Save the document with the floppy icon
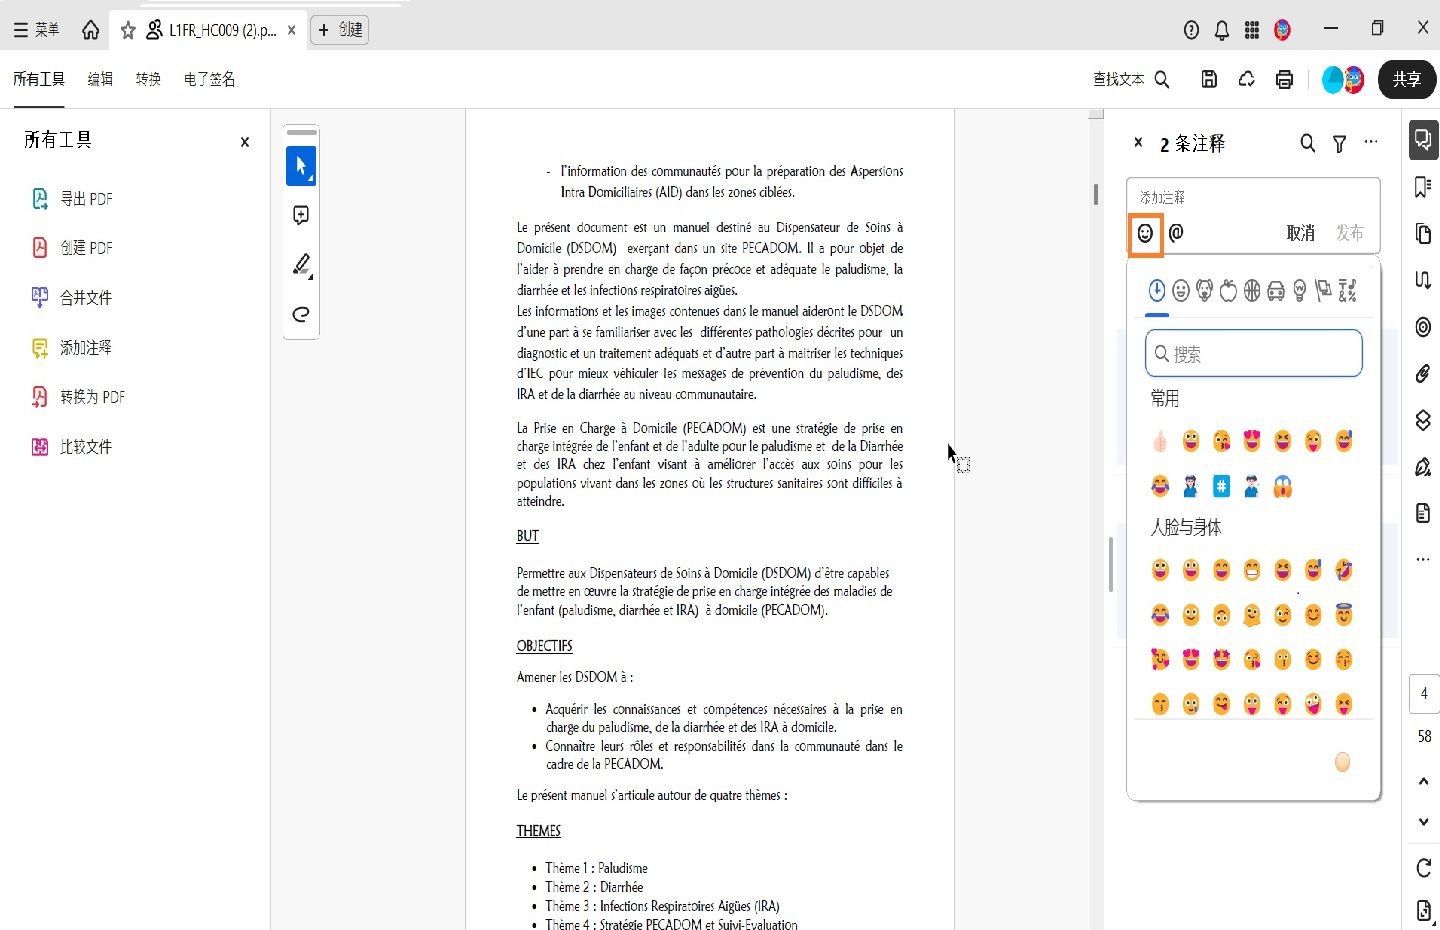Image resolution: width=1440 pixels, height=930 pixels. click(1209, 79)
